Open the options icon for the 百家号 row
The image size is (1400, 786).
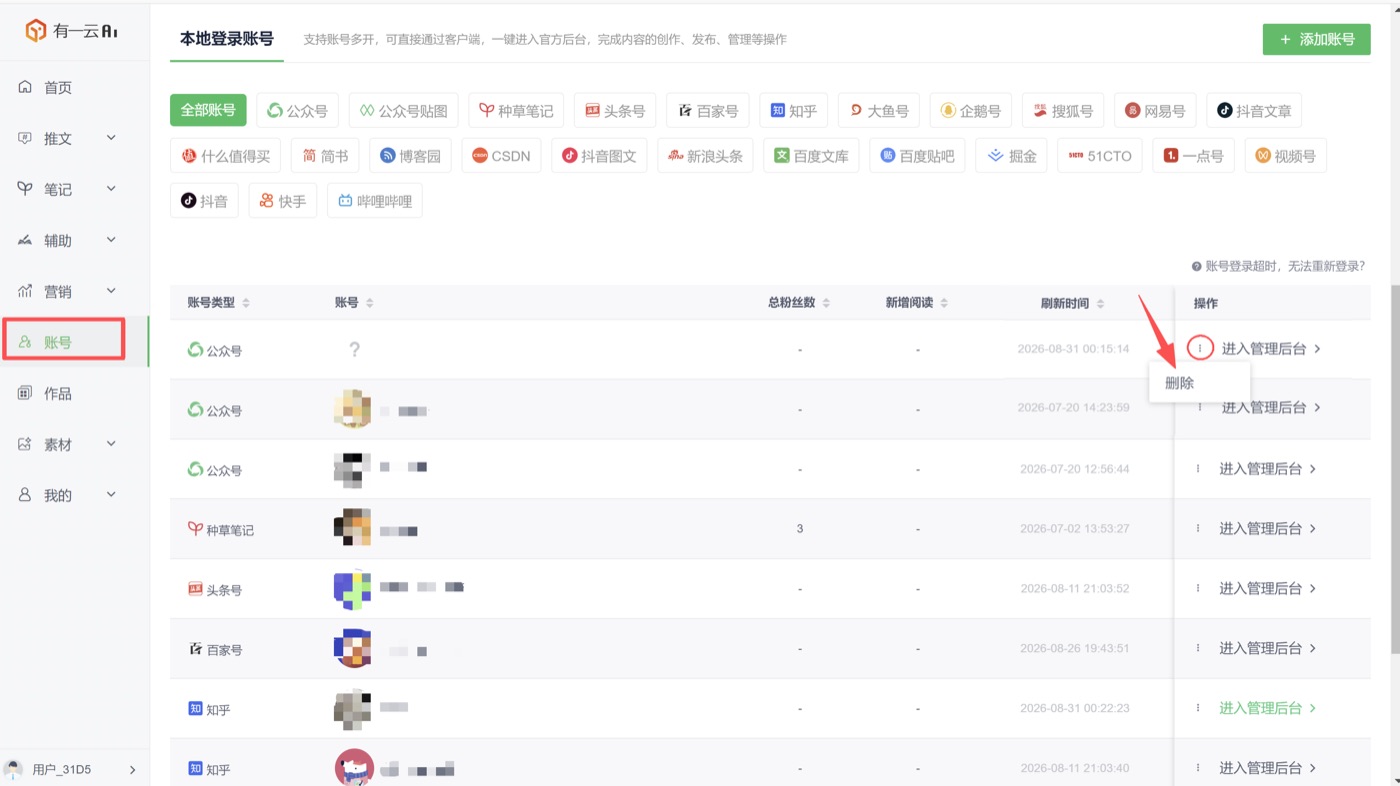pos(1198,648)
